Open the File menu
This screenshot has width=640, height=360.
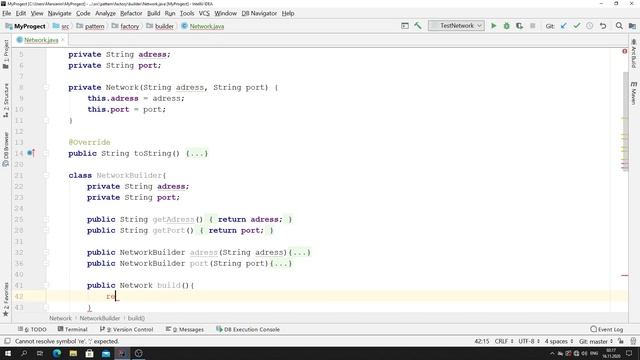click(x=7, y=13)
